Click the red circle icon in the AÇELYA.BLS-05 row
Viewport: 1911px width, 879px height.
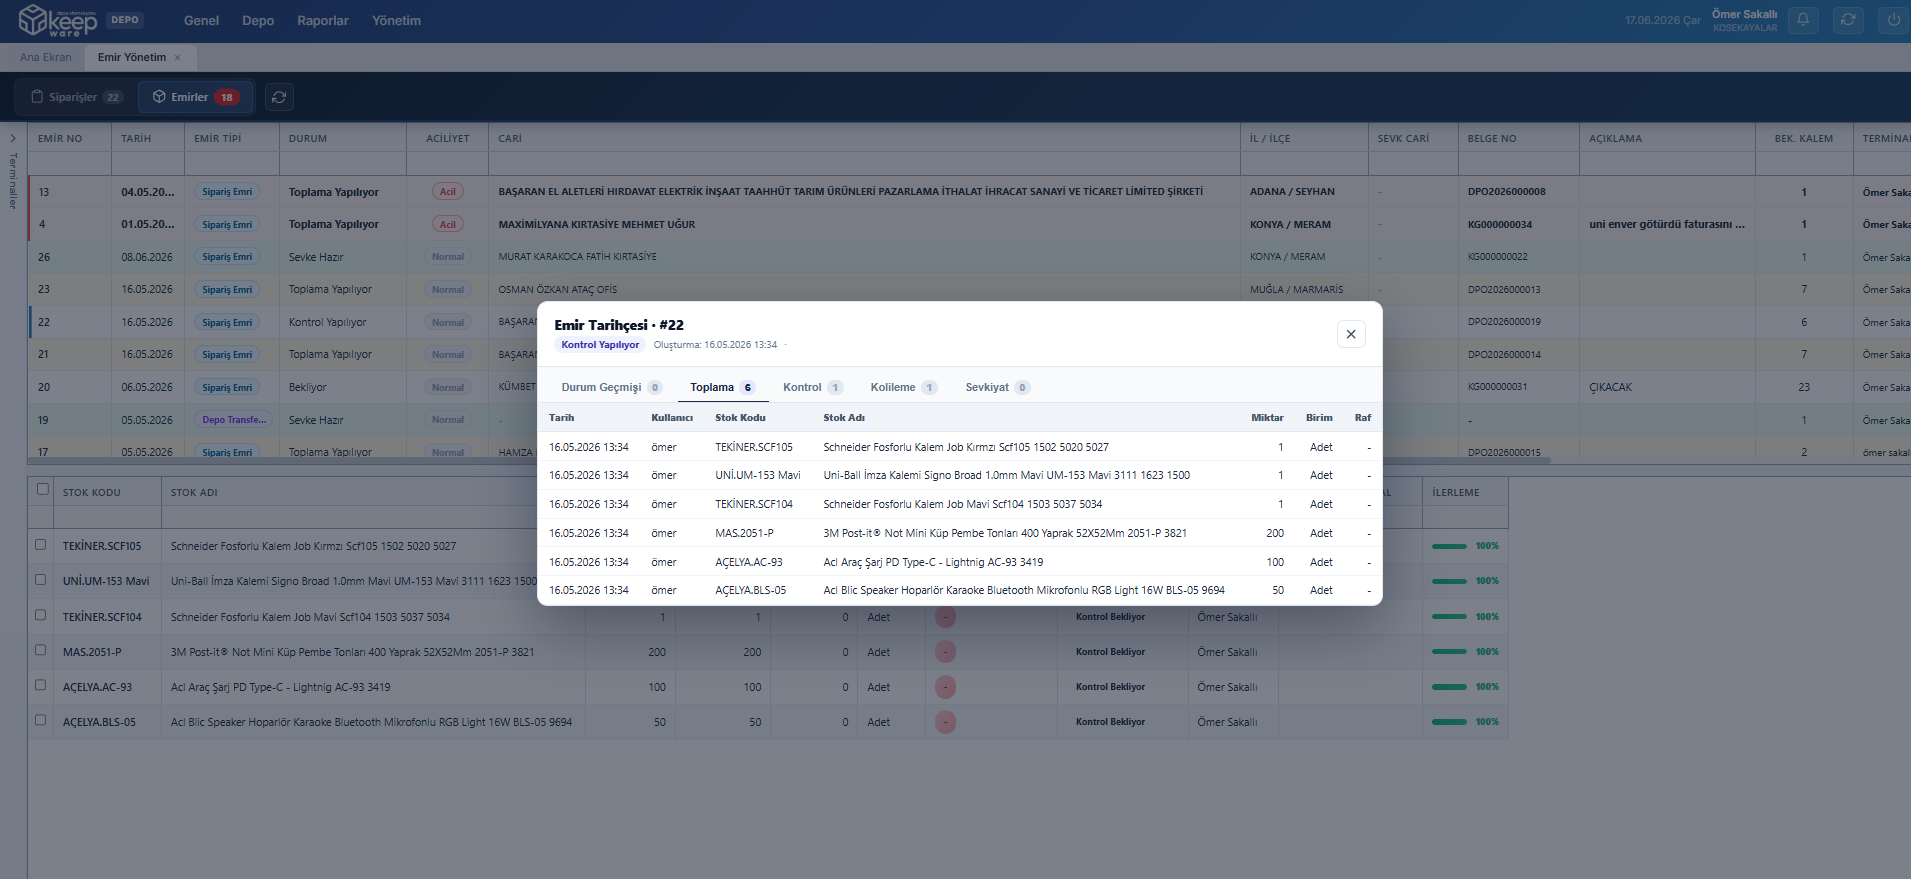pyautogui.click(x=945, y=722)
